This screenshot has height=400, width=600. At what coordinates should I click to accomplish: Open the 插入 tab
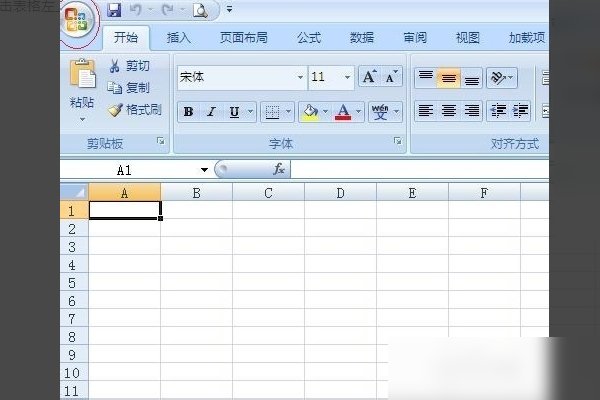[x=179, y=38]
